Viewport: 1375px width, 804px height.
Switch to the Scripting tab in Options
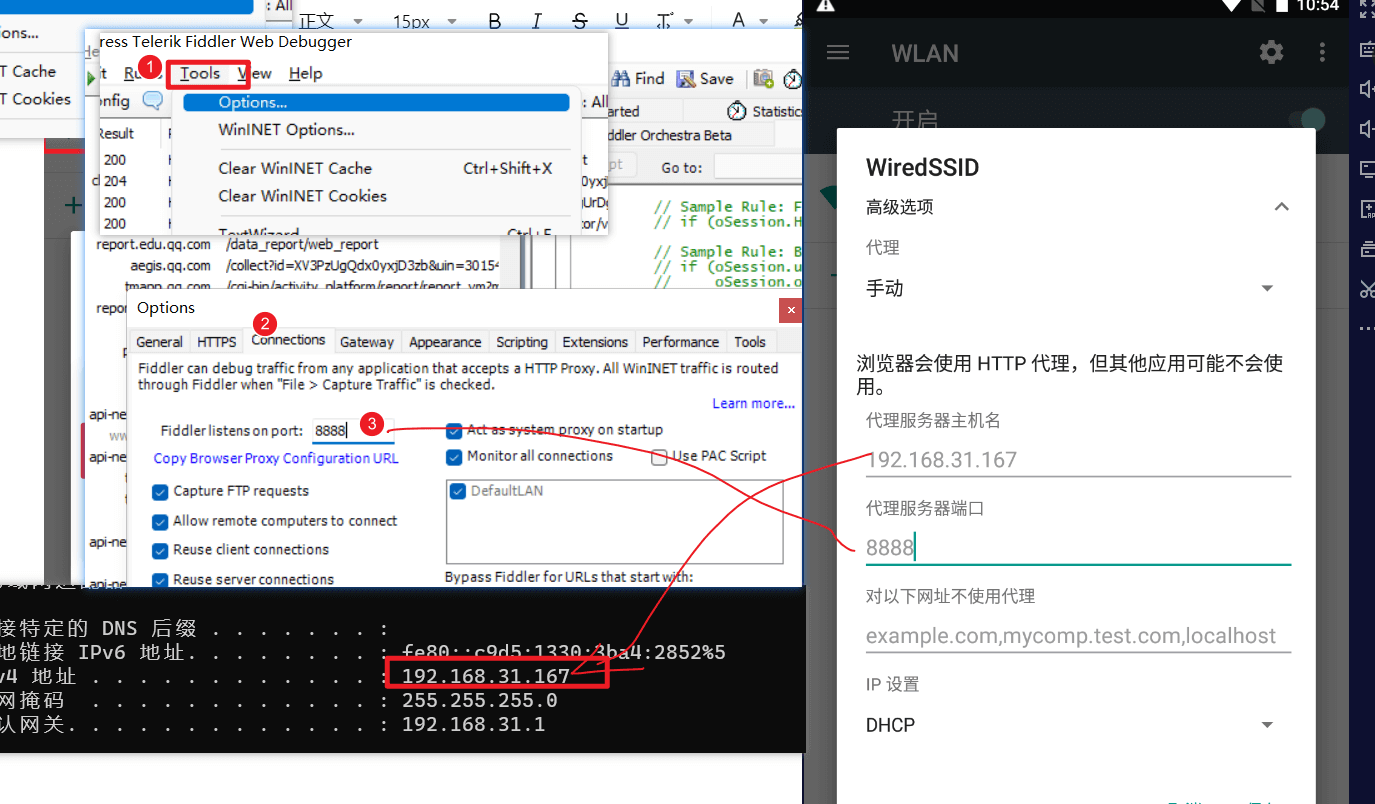pyautogui.click(x=522, y=342)
